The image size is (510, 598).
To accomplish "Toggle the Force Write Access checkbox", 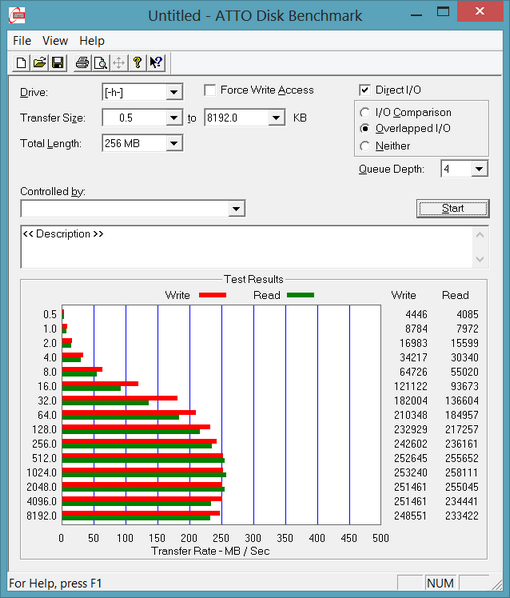I will 210,90.
